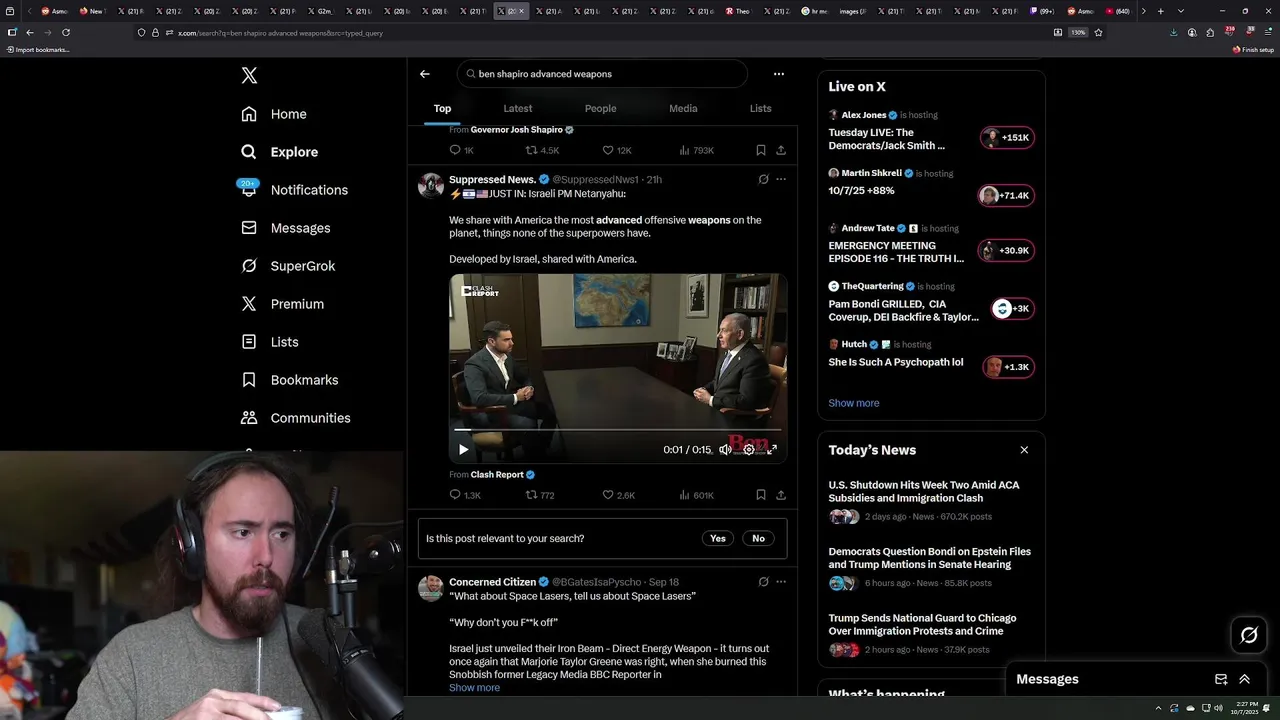Bookmark the Suppressed News post

pyautogui.click(x=761, y=495)
